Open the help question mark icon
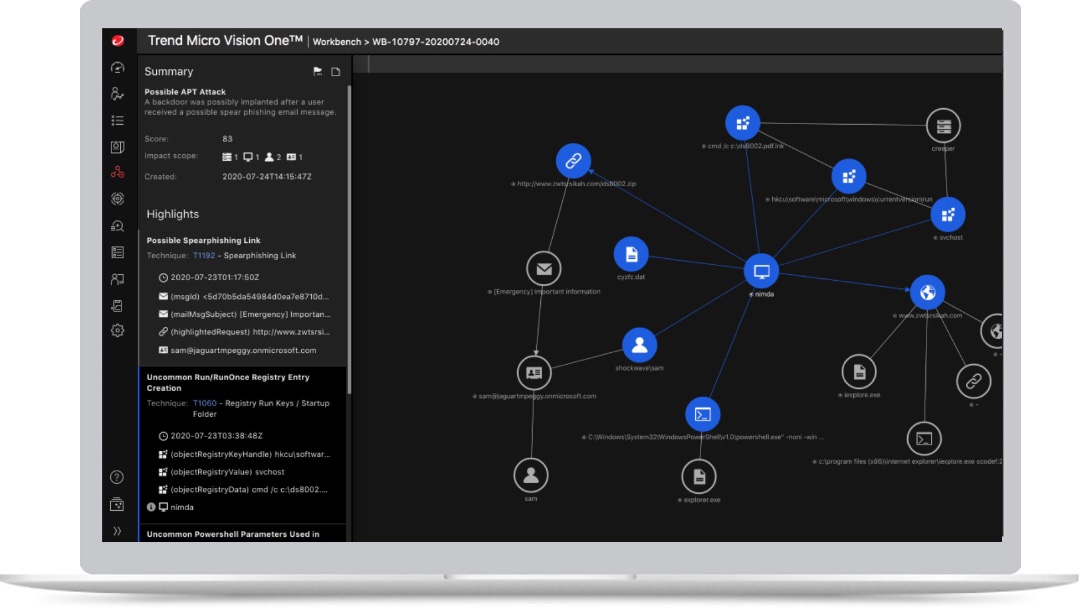1080x608 pixels. [x=117, y=477]
